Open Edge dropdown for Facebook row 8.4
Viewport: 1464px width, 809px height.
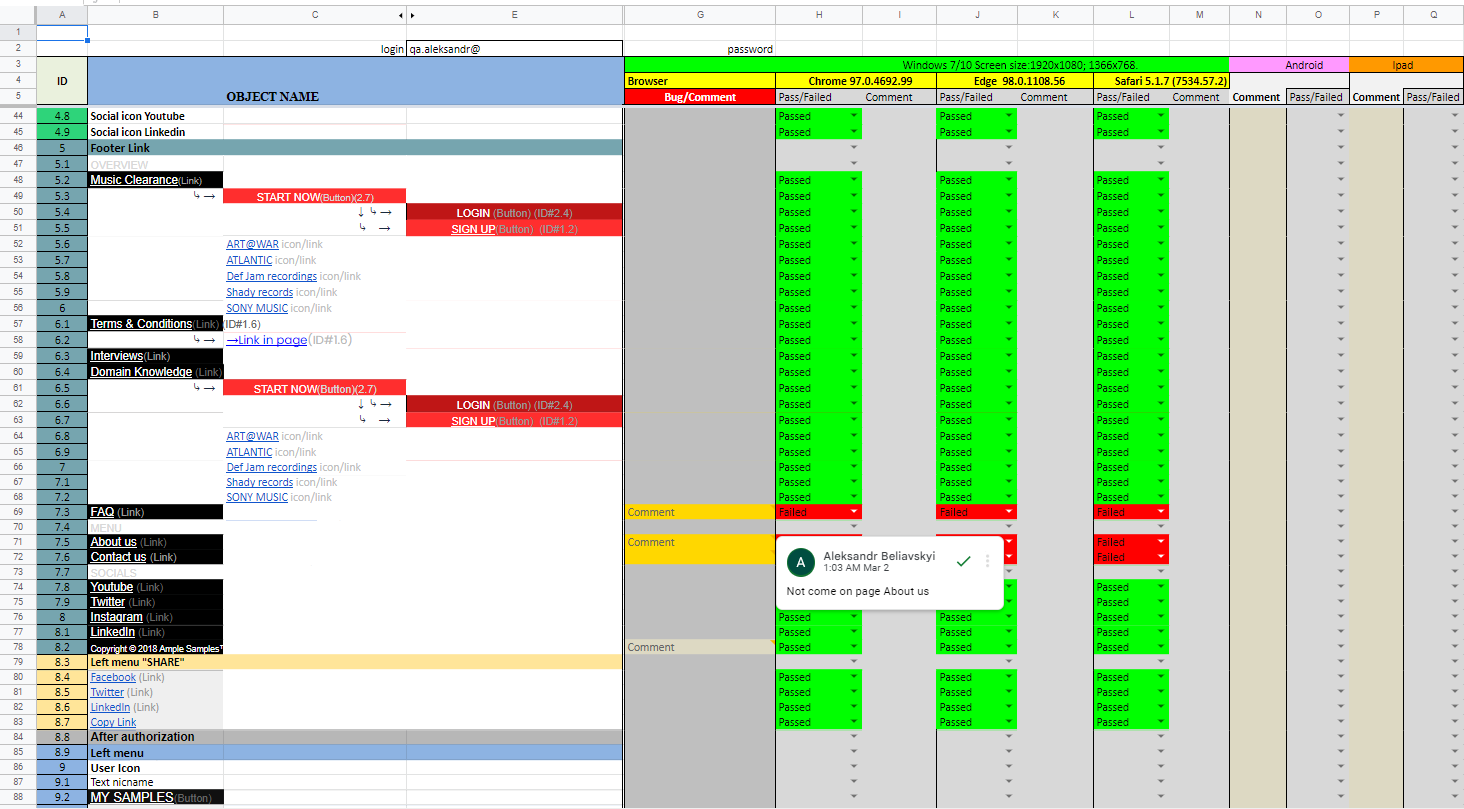pos(1010,677)
